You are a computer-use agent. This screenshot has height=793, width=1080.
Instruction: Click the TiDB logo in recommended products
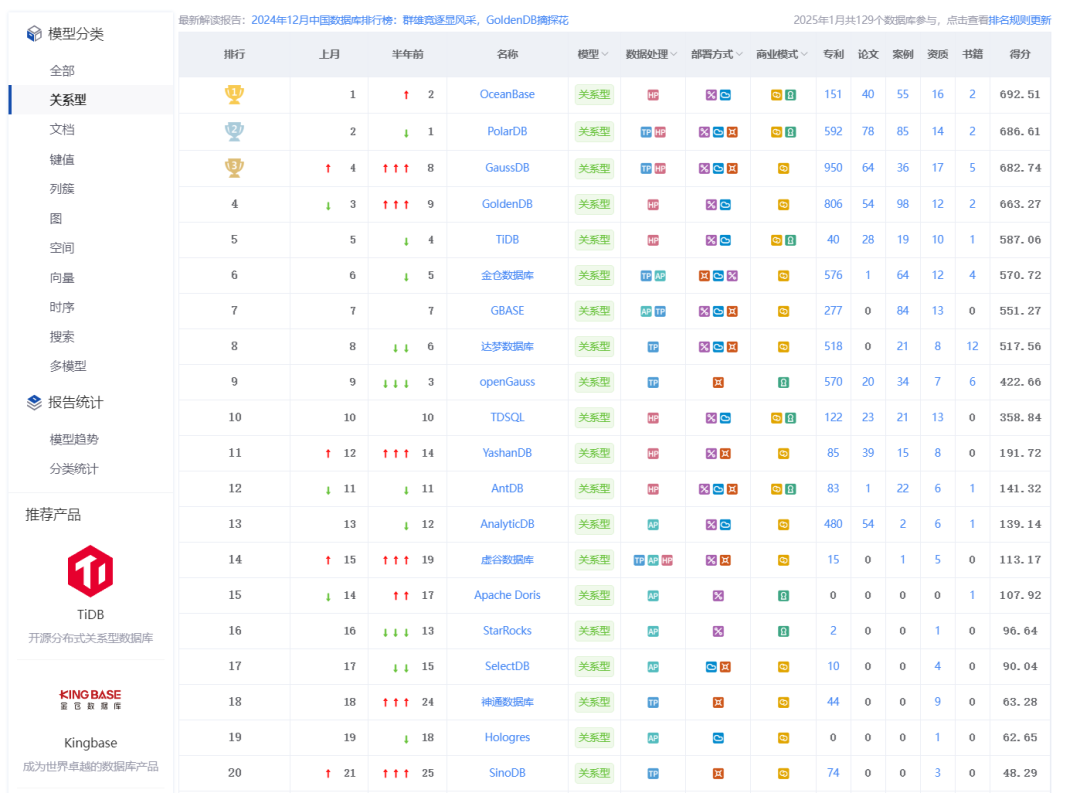point(90,571)
